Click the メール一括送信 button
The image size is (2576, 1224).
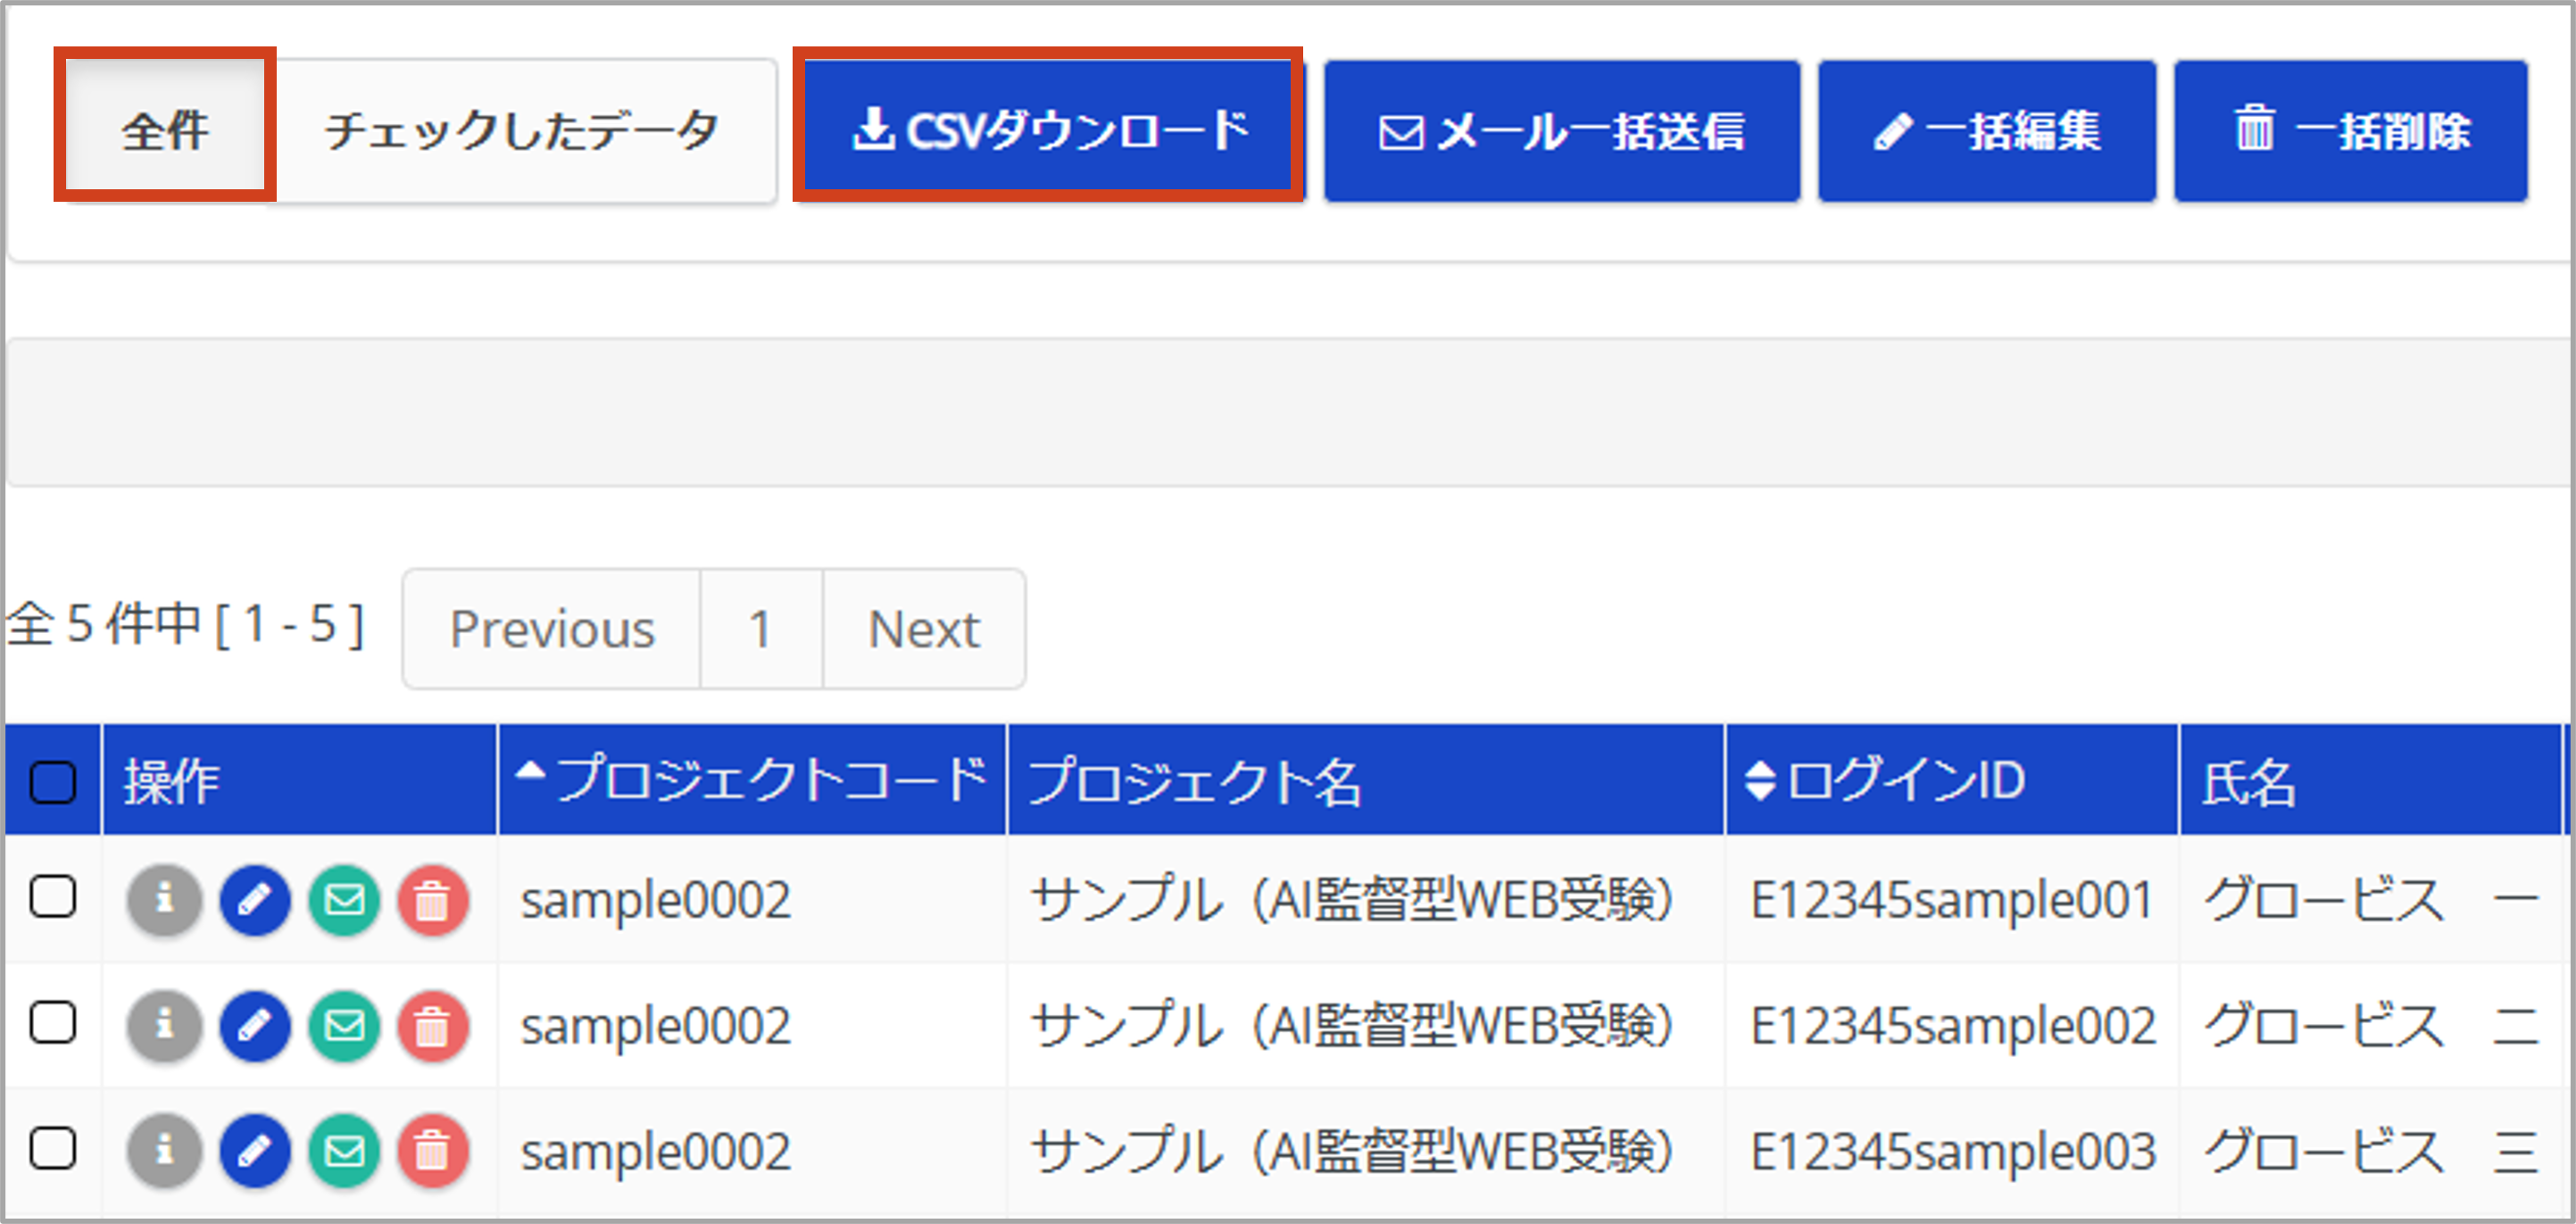1562,131
